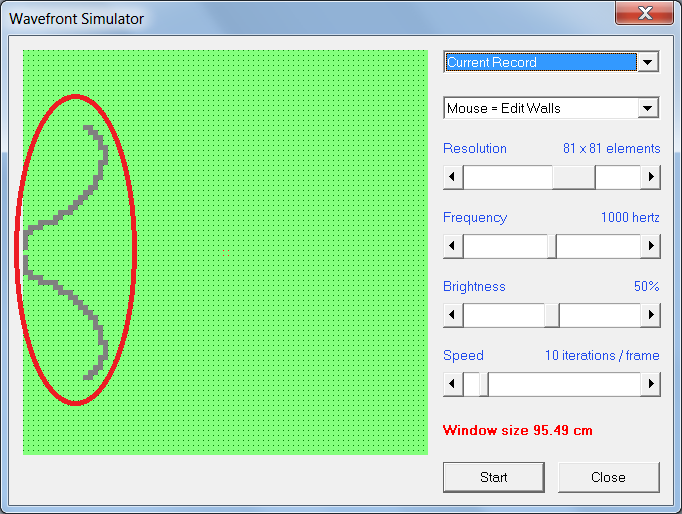Screen dimensions: 682x514
Task: Click the Brightness label
Action: pos(474,286)
